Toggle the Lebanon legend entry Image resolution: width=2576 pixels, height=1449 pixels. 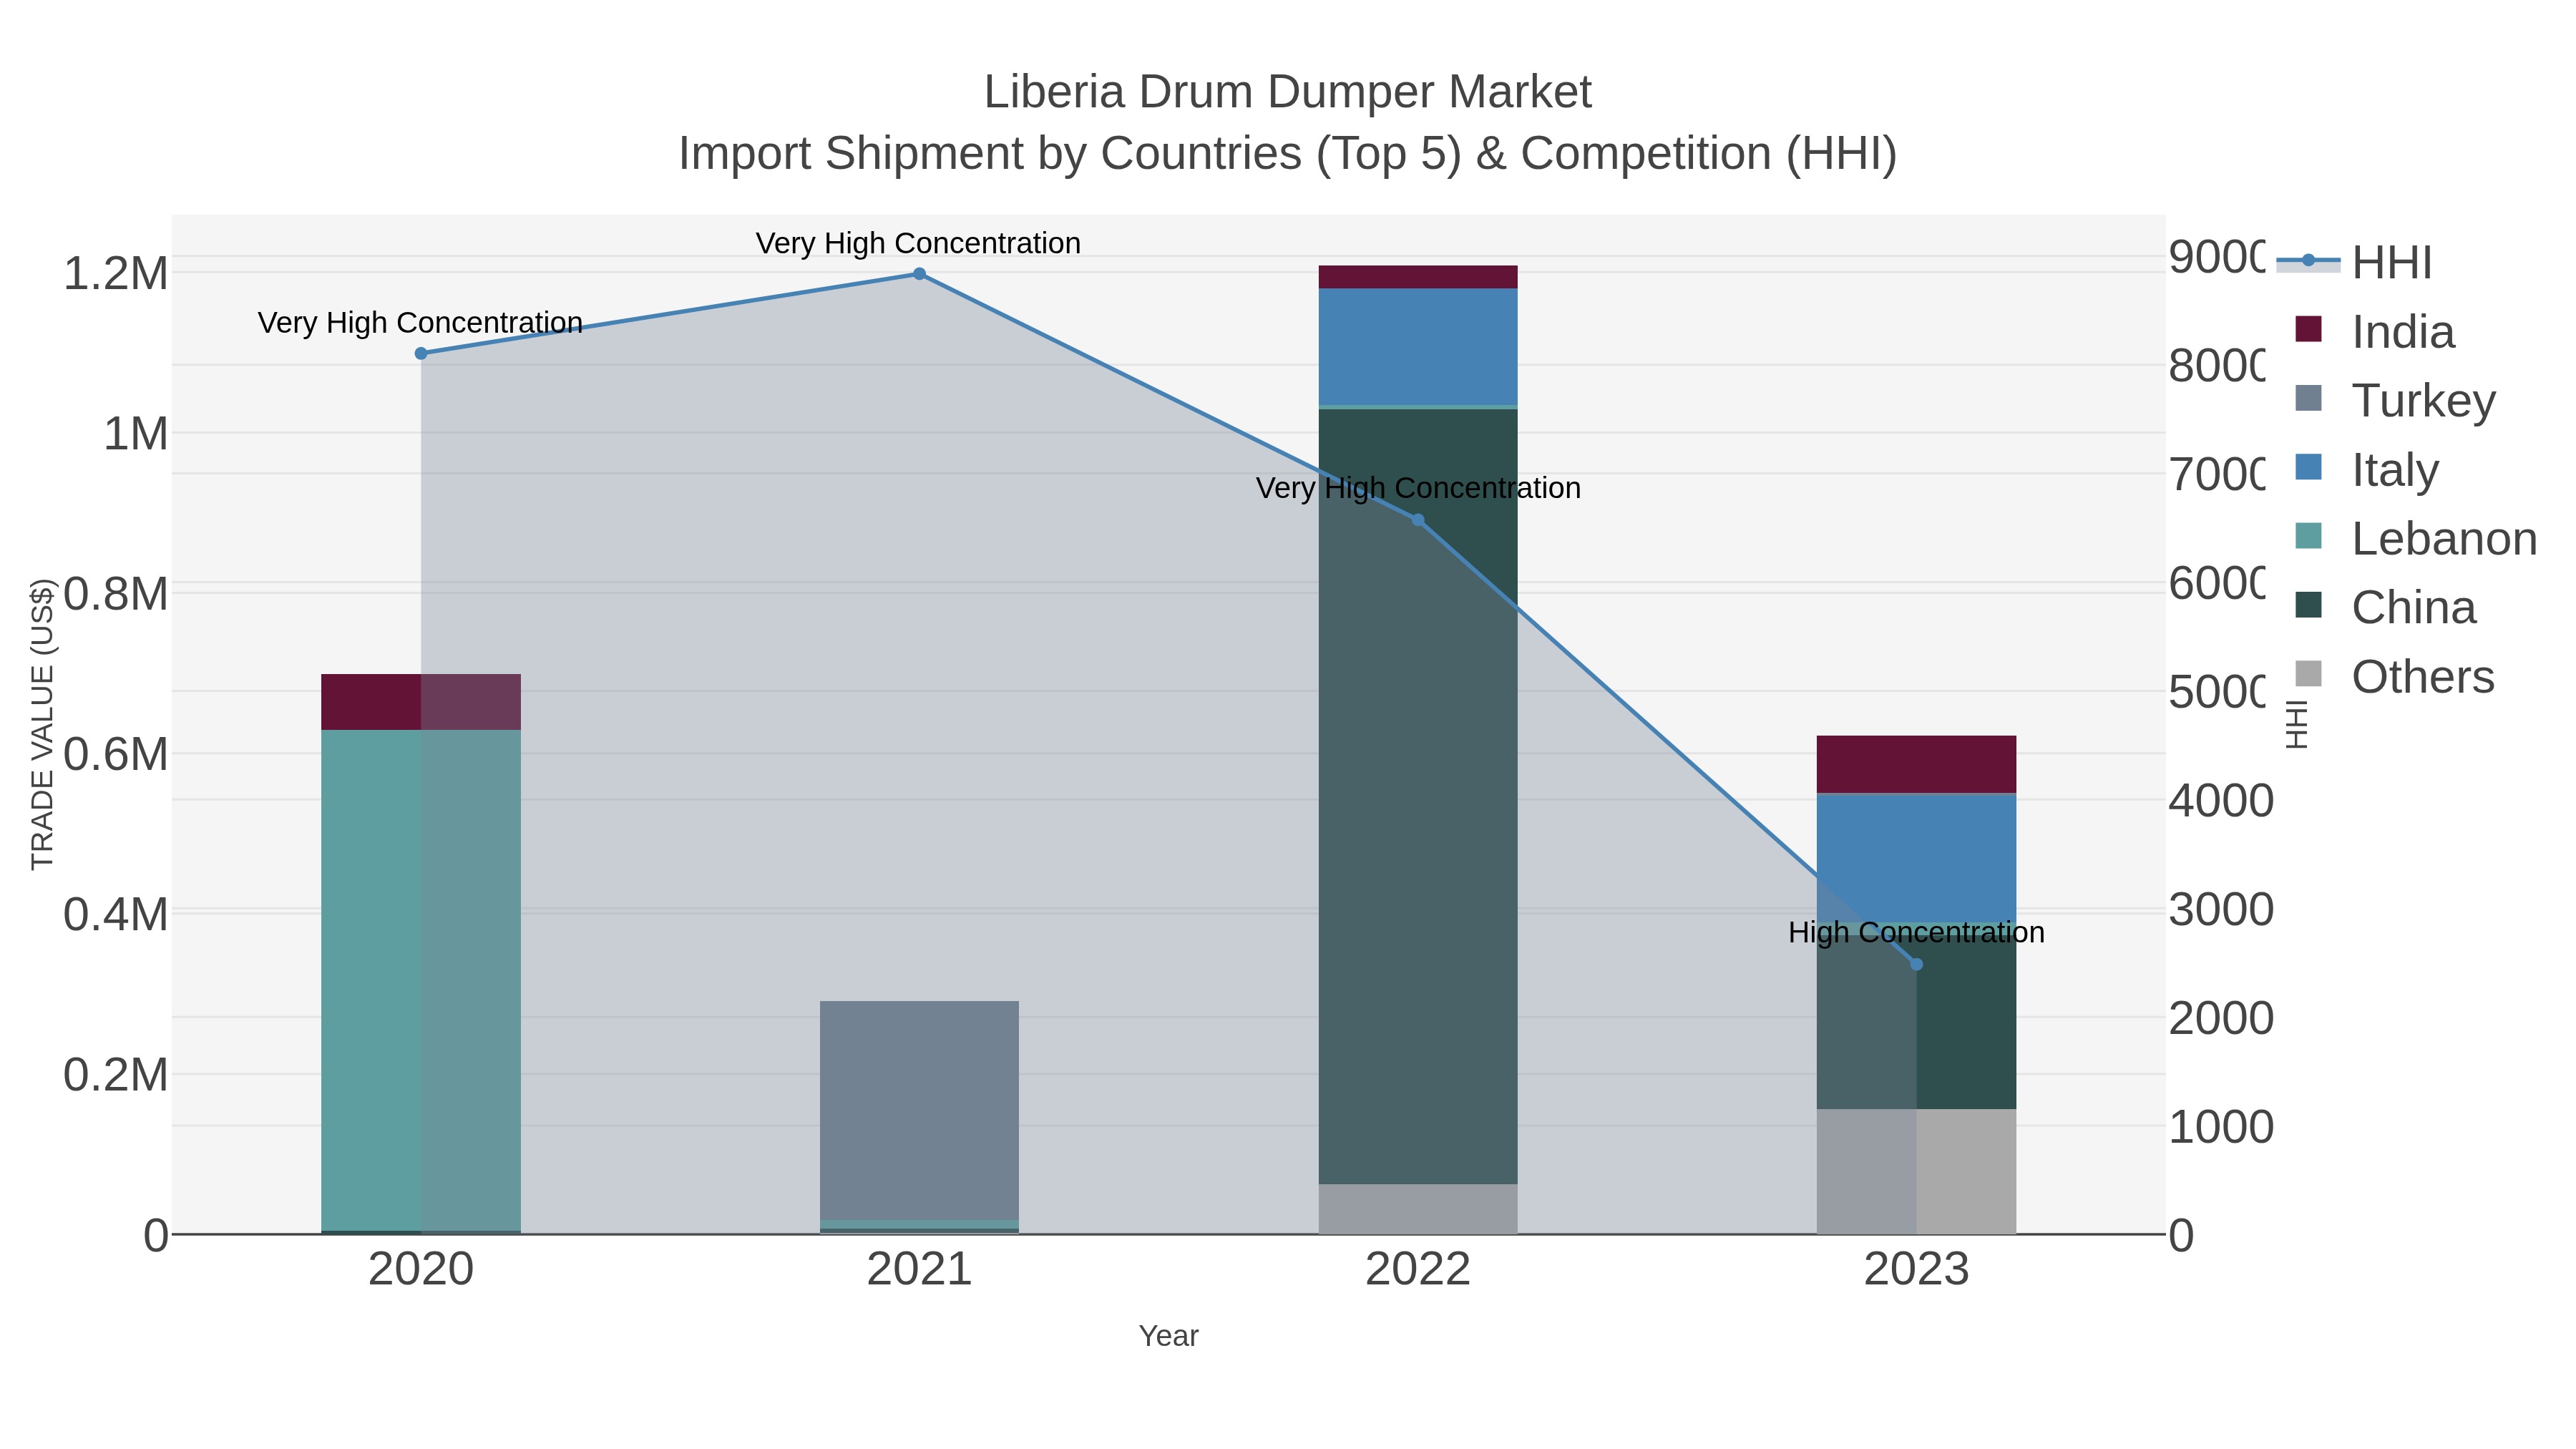pos(2416,538)
